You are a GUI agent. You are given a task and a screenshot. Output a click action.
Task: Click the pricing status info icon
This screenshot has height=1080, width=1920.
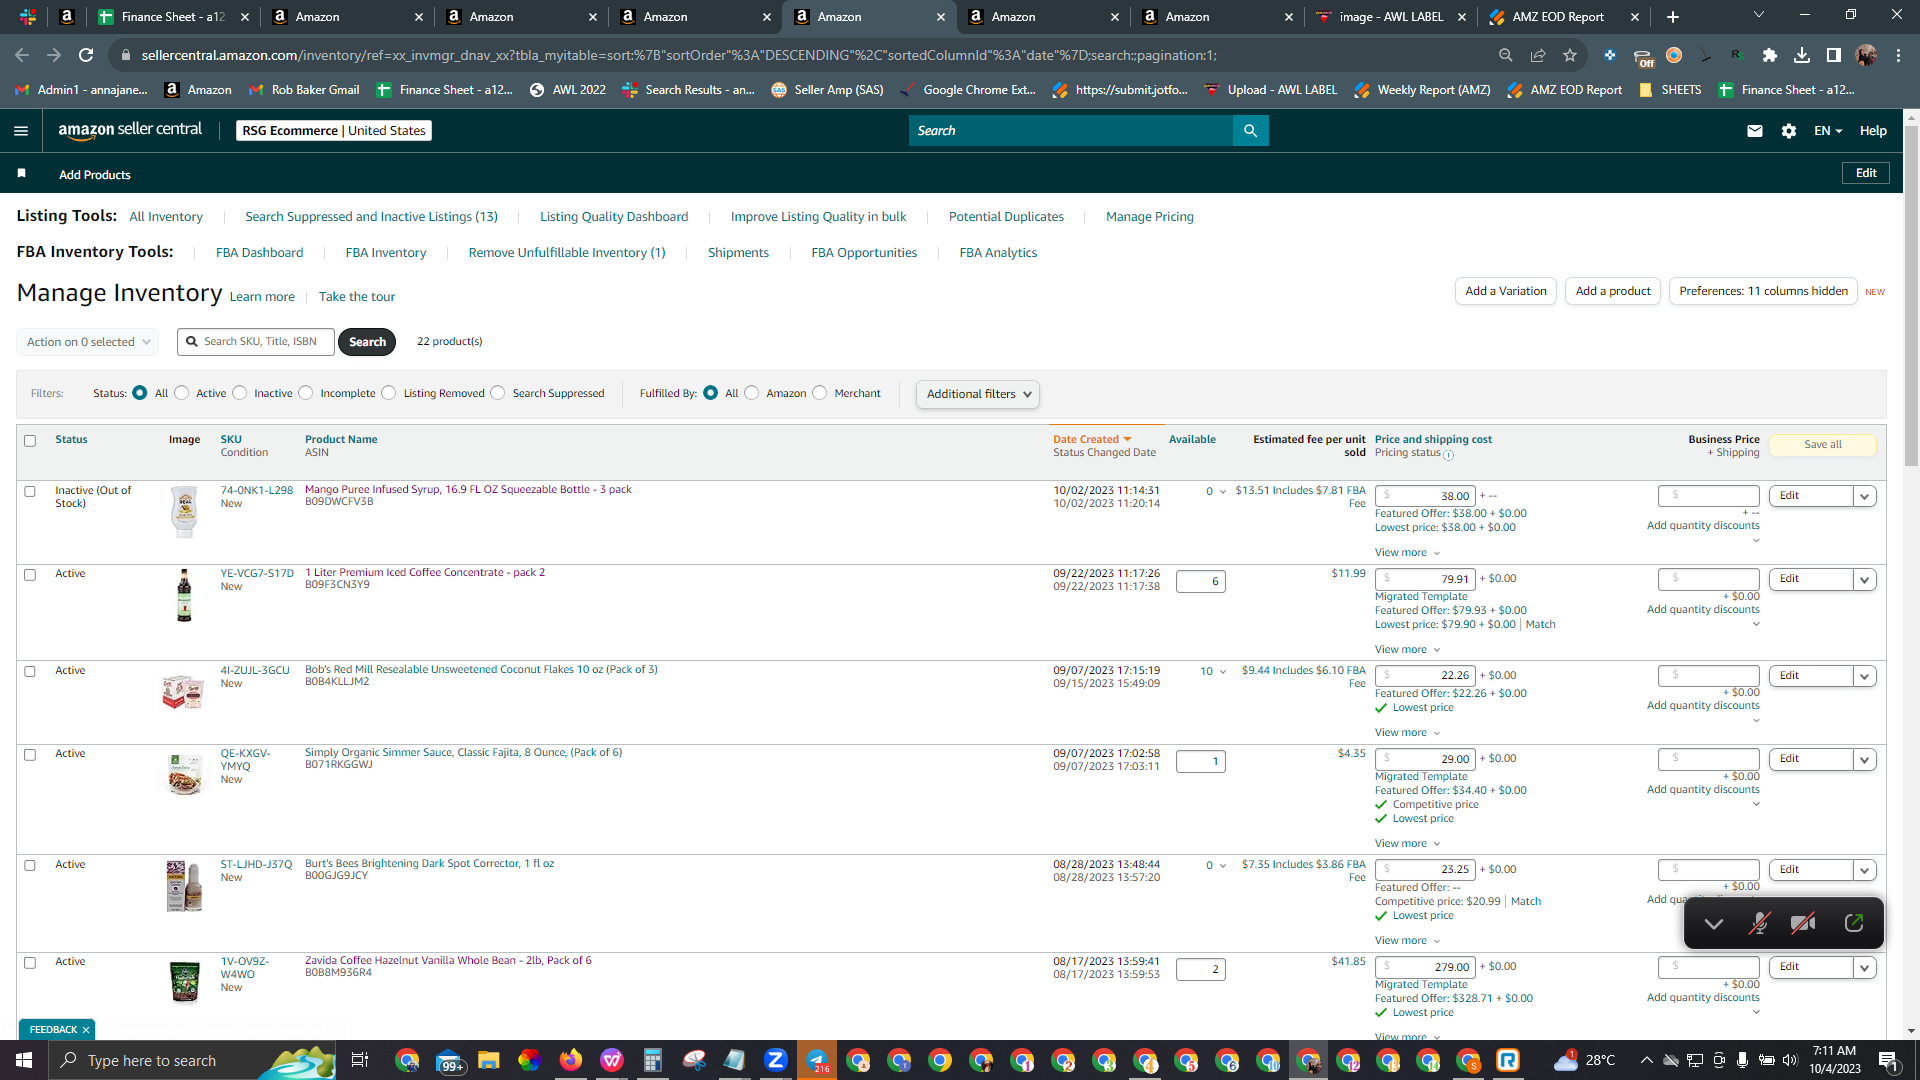pyautogui.click(x=1448, y=455)
